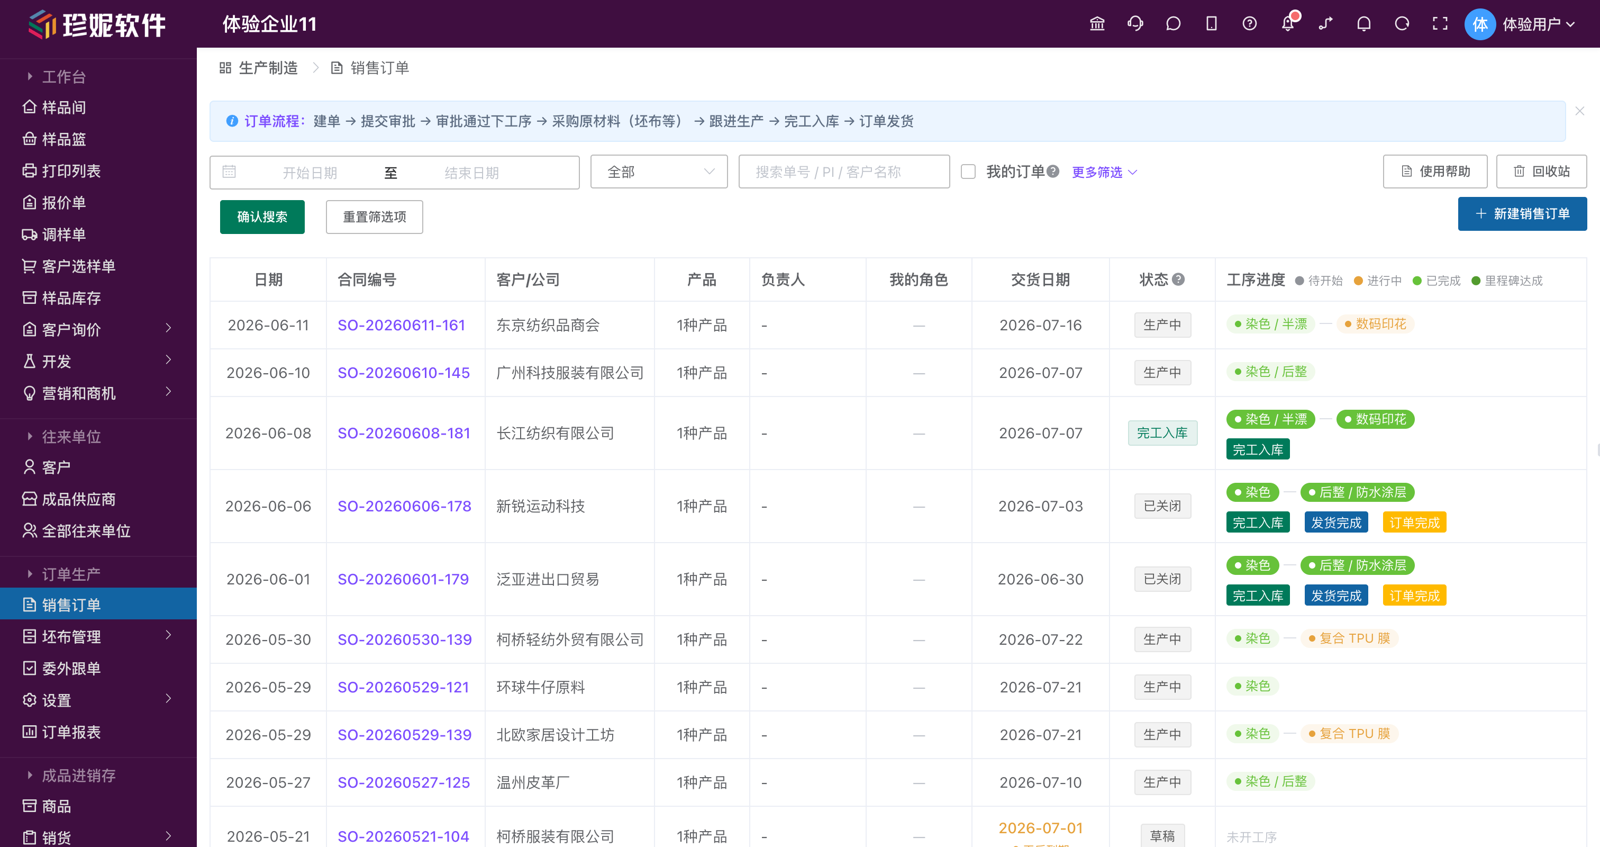
Task: Click the workflow route icon in header
Action: pyautogui.click(x=1326, y=24)
